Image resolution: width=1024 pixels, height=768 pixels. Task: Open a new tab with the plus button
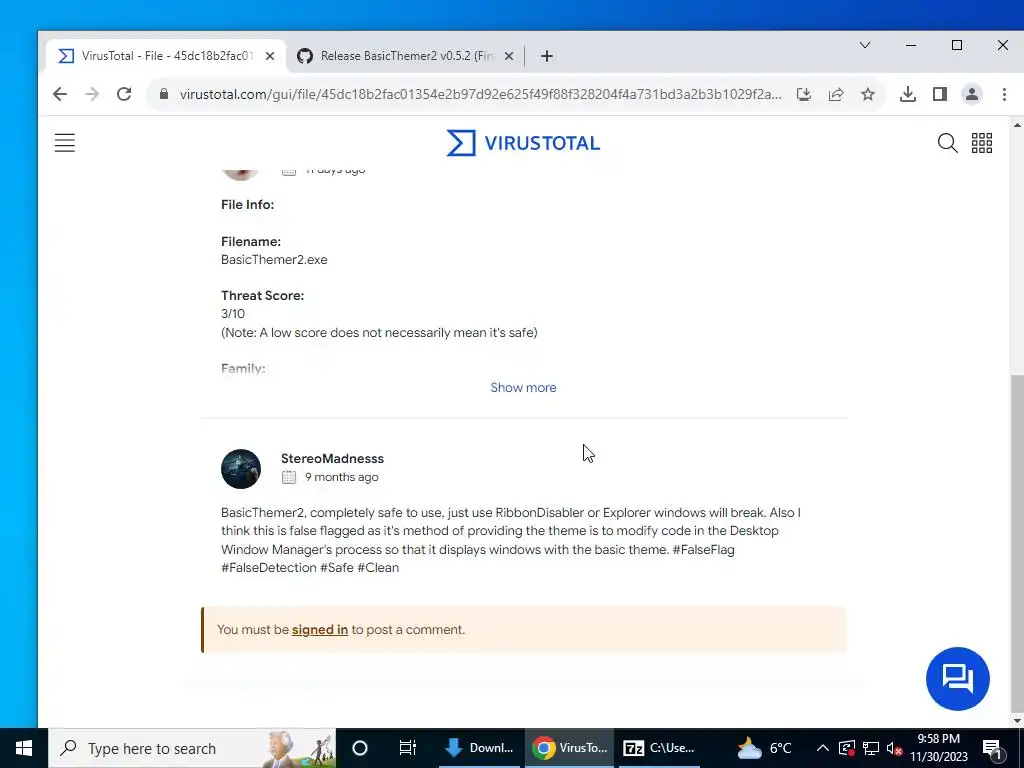pyautogui.click(x=547, y=56)
